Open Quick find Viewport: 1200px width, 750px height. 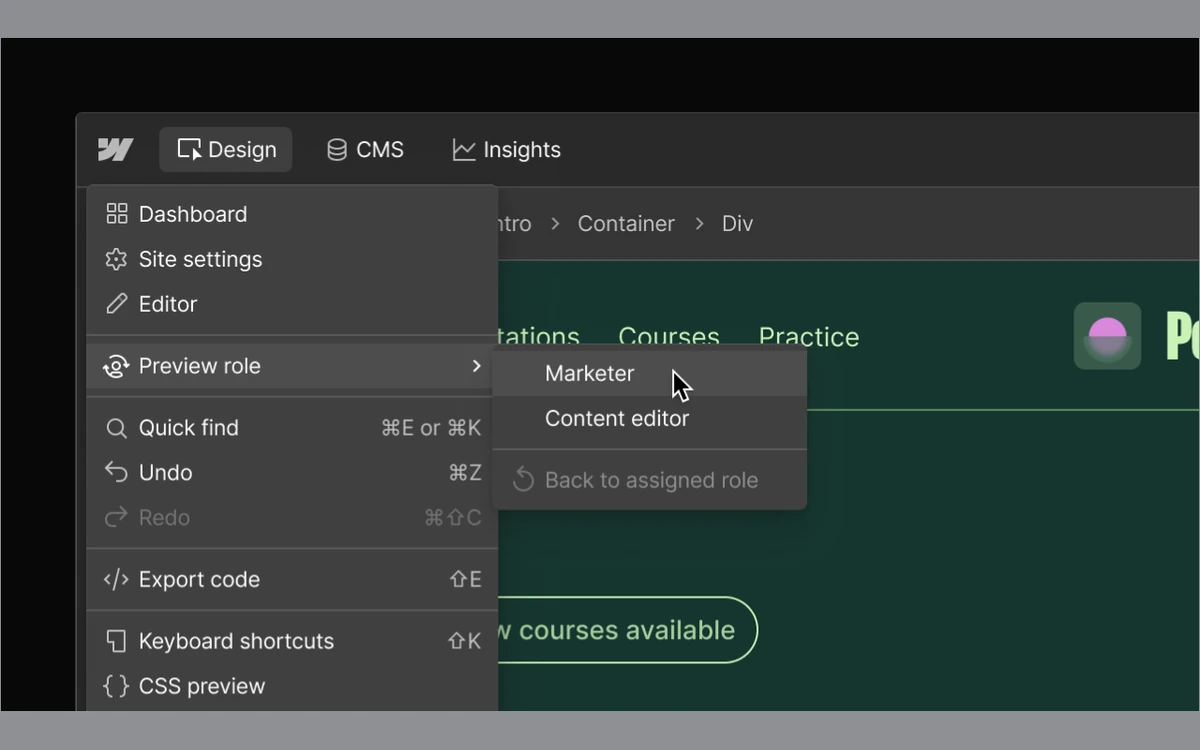292,428
